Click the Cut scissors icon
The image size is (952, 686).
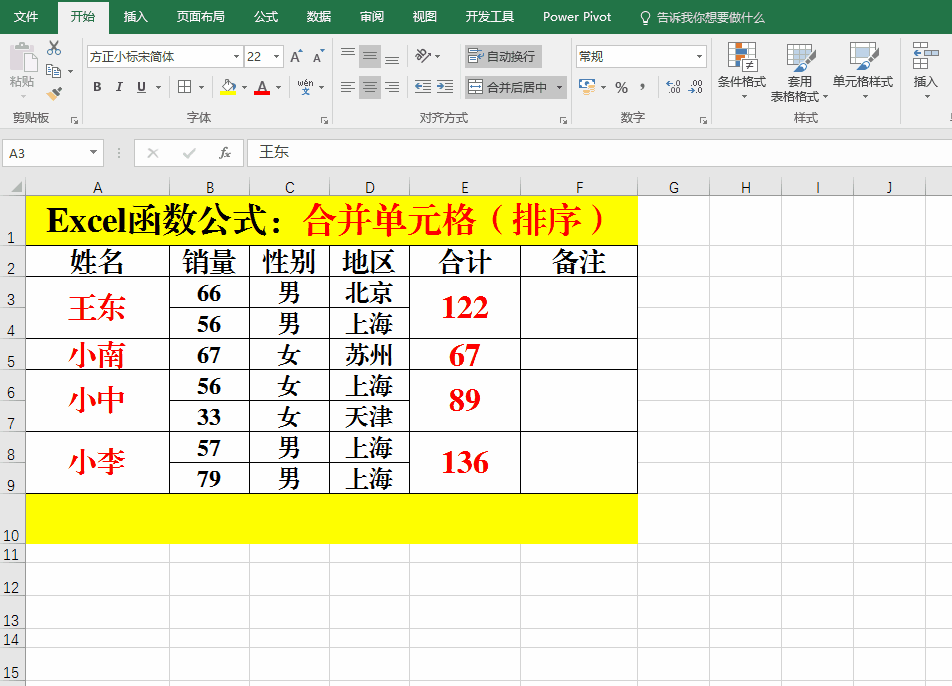click(x=54, y=49)
